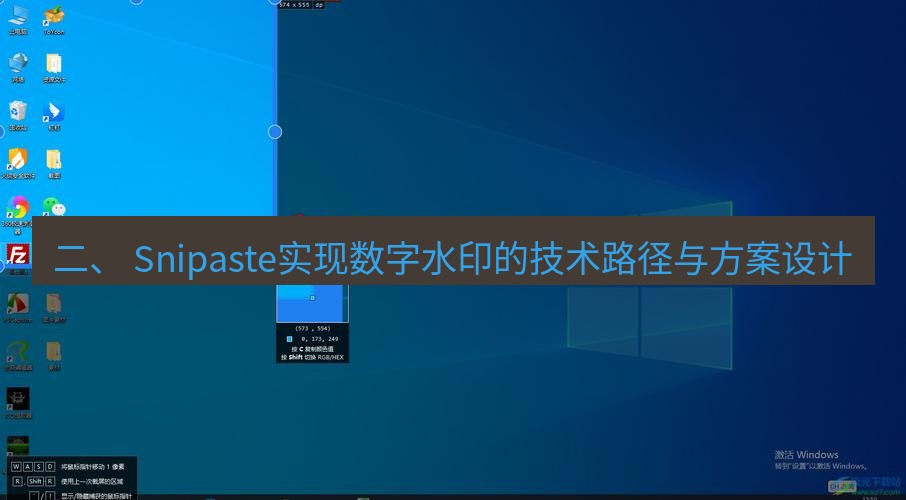Open the dimmed folder beside green R icon
Viewport: 906px width, 500px height.
click(54, 355)
